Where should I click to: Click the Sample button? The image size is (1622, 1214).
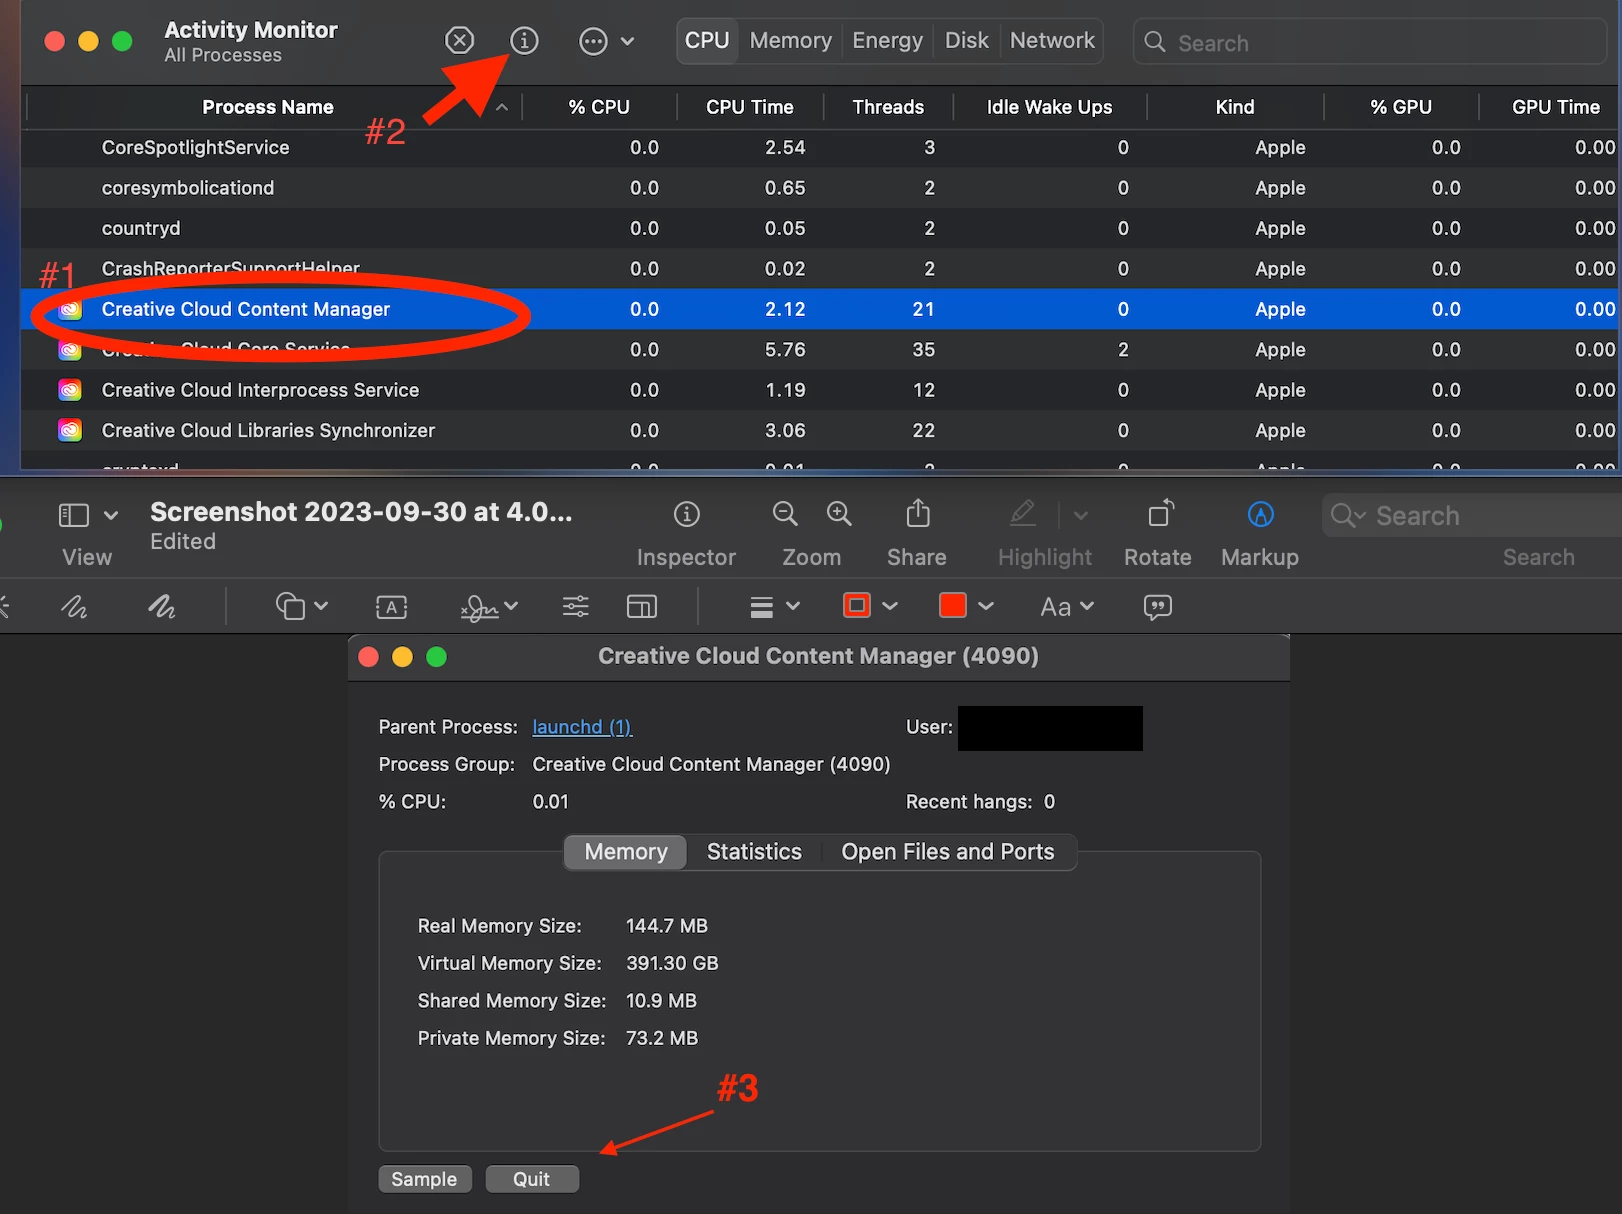tap(424, 1179)
